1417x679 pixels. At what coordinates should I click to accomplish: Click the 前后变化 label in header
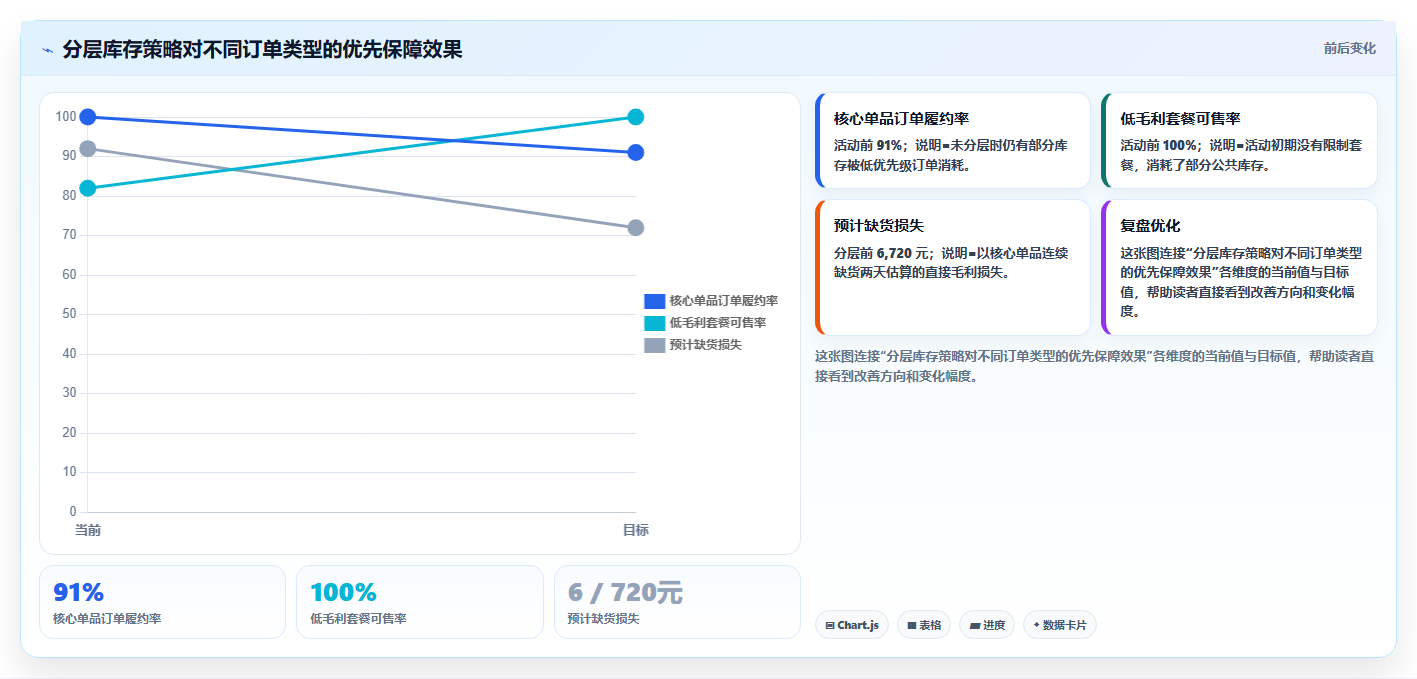(x=1349, y=48)
